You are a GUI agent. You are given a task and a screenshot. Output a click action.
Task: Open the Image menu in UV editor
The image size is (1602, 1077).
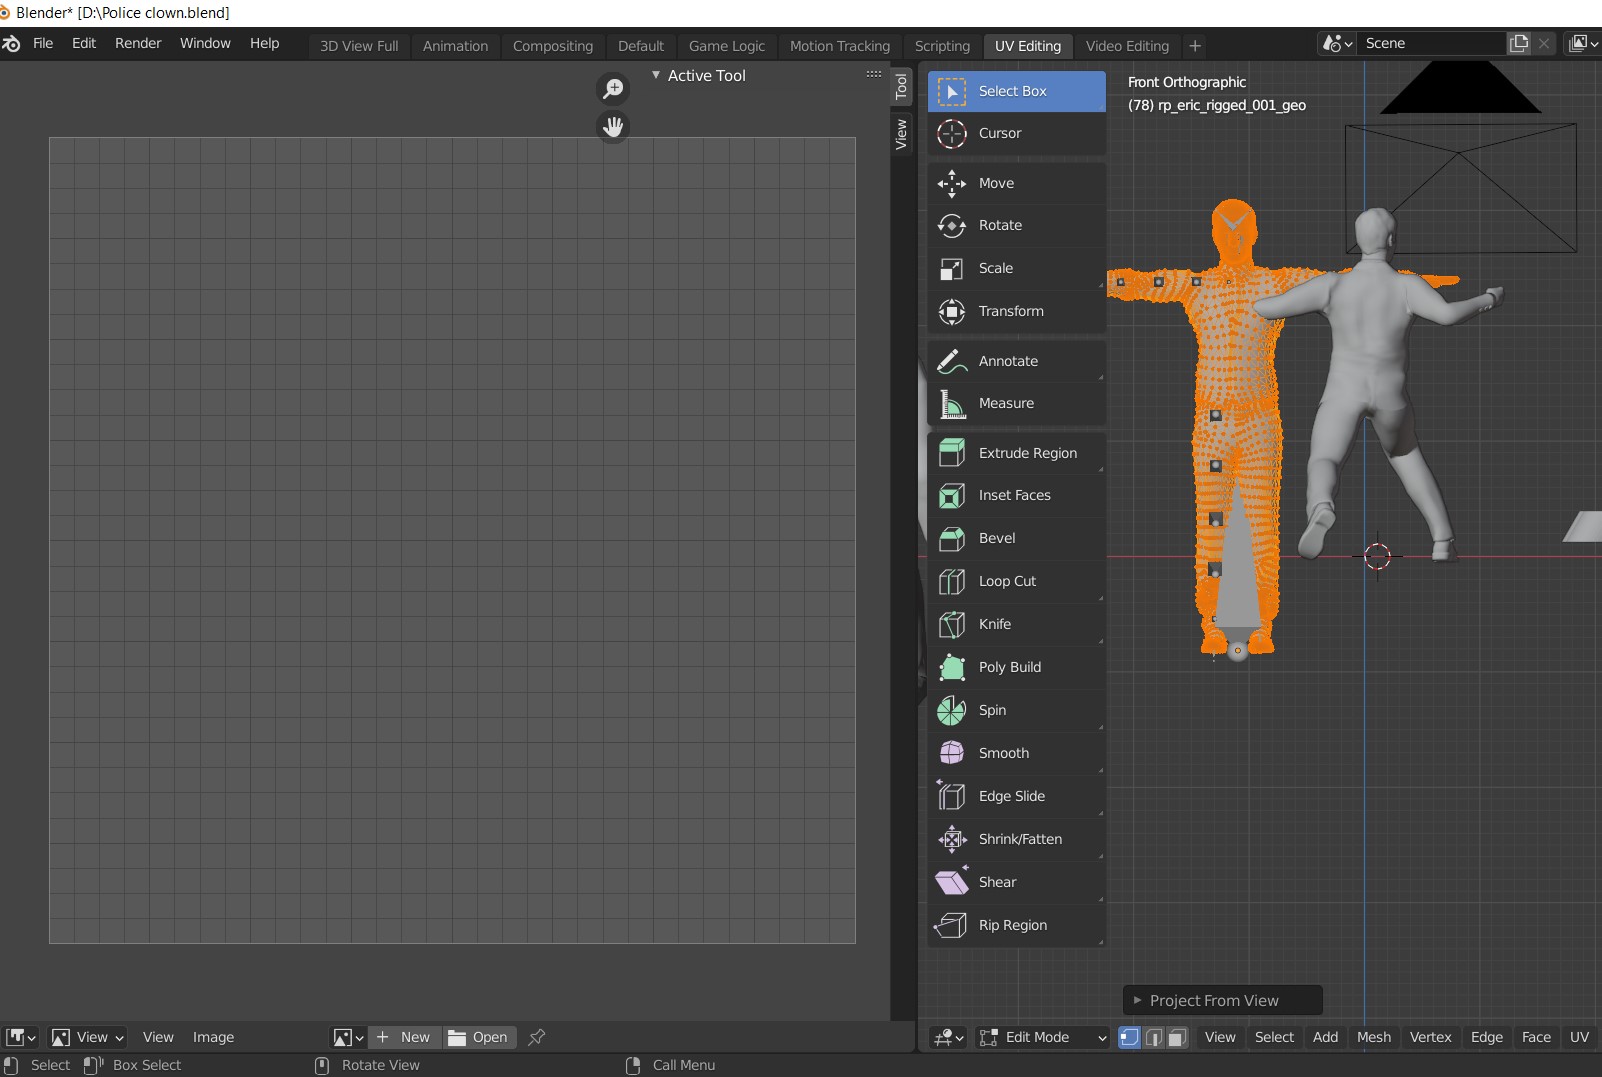[x=213, y=1037]
